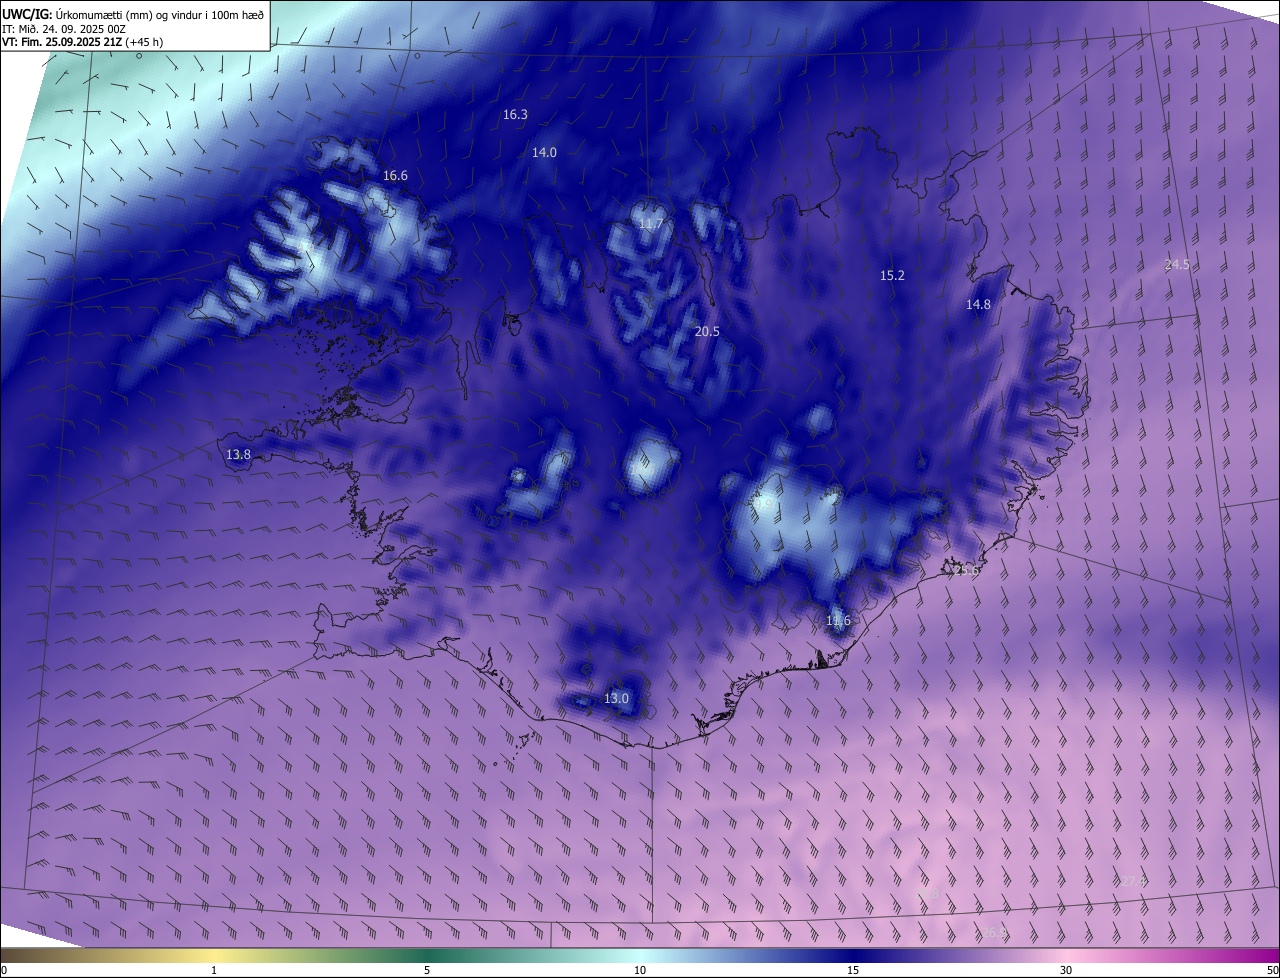This screenshot has height=978, width=1280.
Task: Select the valid time "VT: Fim. 25.09.2025 21Z (+45 h)"
Action: pyautogui.click(x=83, y=42)
